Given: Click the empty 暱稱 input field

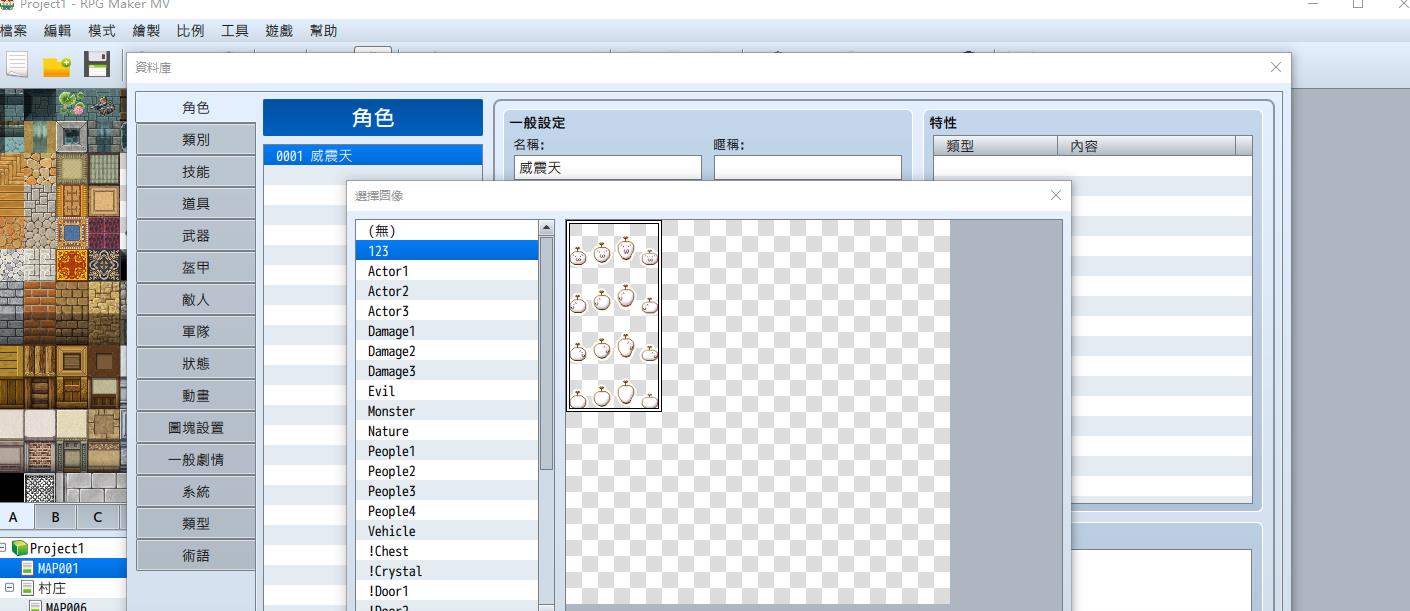Looking at the screenshot, I should pos(808,168).
